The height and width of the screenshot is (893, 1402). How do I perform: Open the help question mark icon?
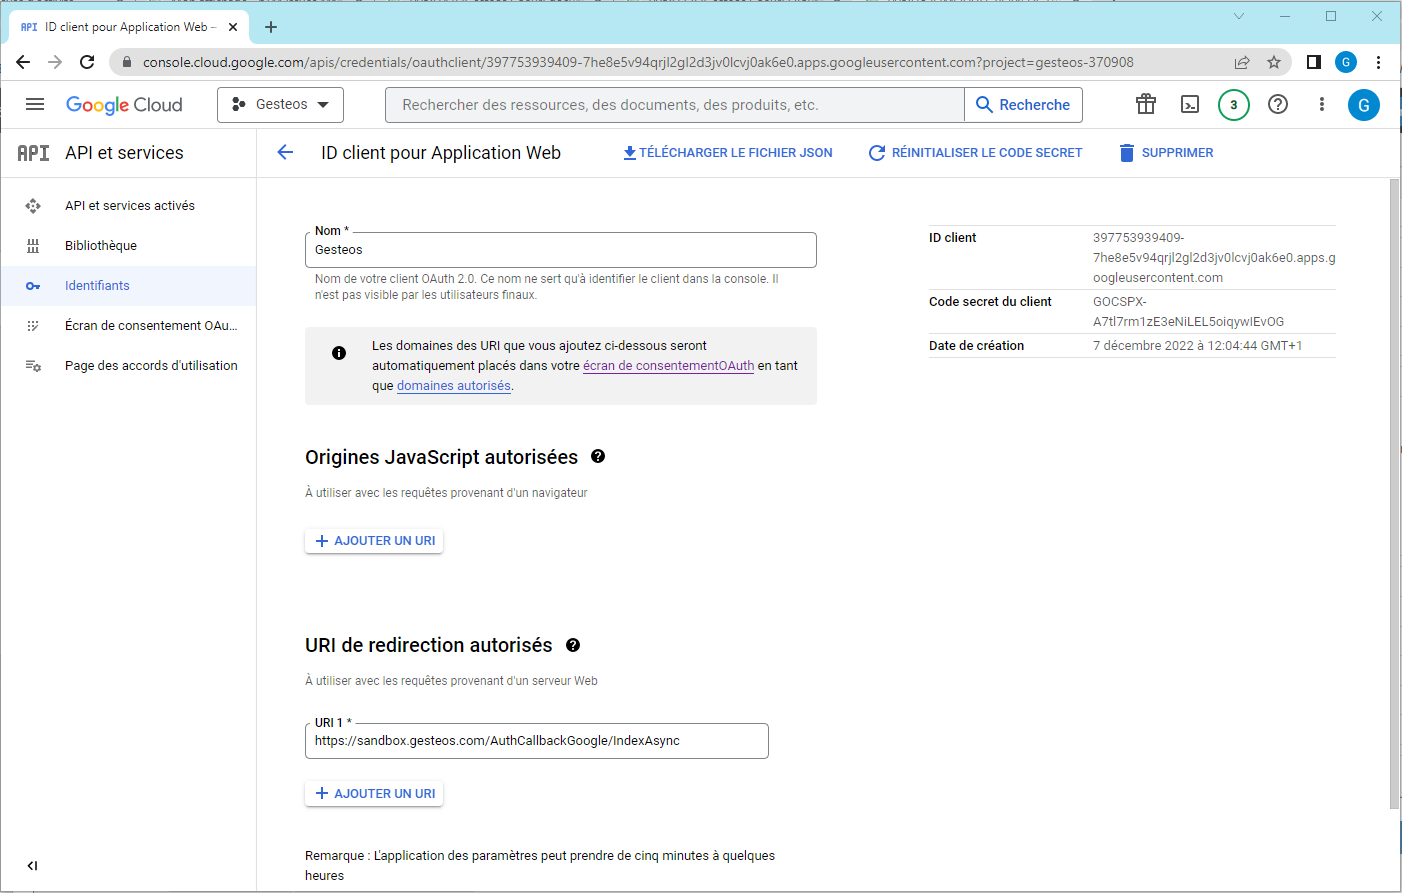1278,105
